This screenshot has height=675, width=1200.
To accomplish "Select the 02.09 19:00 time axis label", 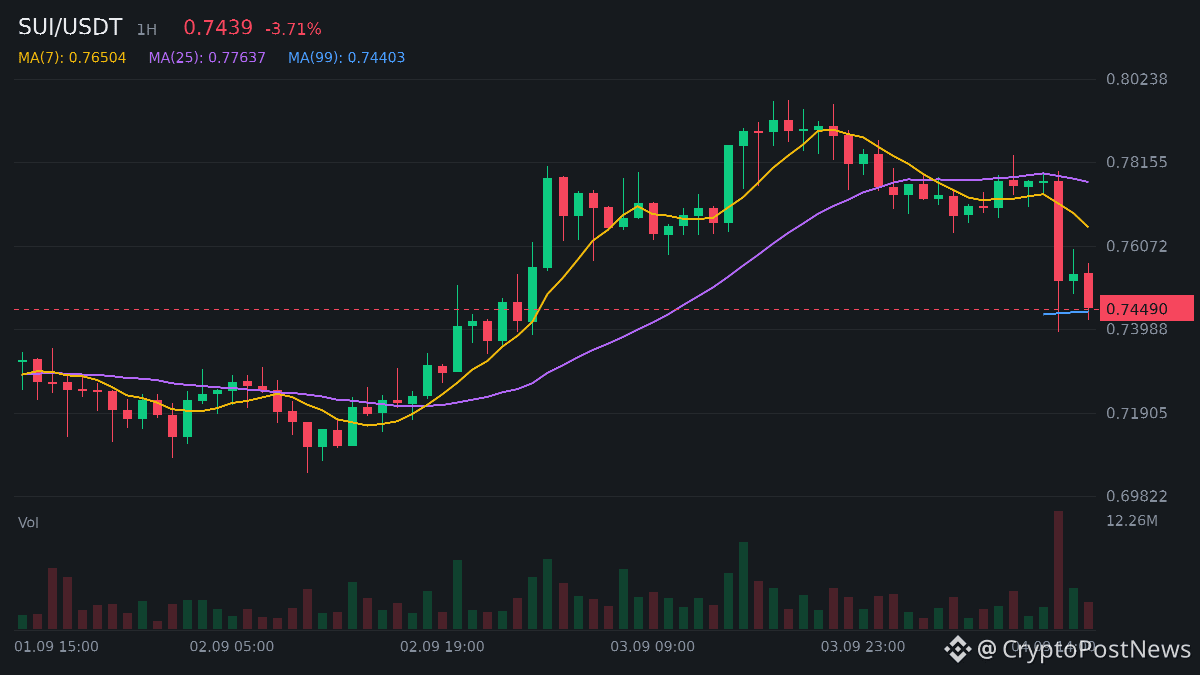I will 442,647.
